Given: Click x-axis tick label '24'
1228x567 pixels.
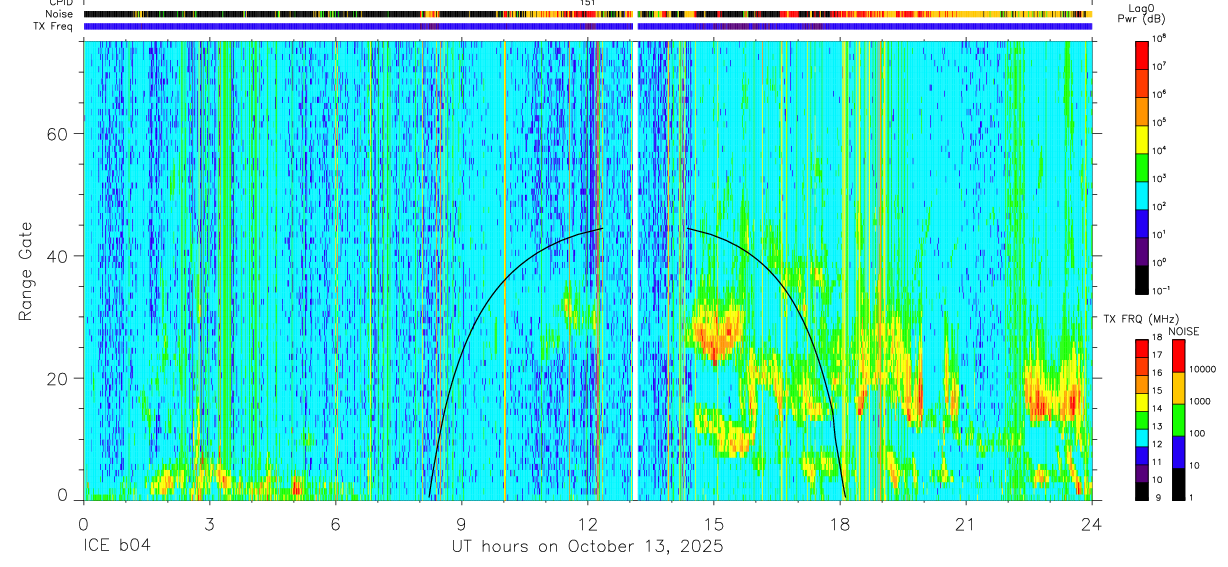Looking at the screenshot, I should (1092, 524).
